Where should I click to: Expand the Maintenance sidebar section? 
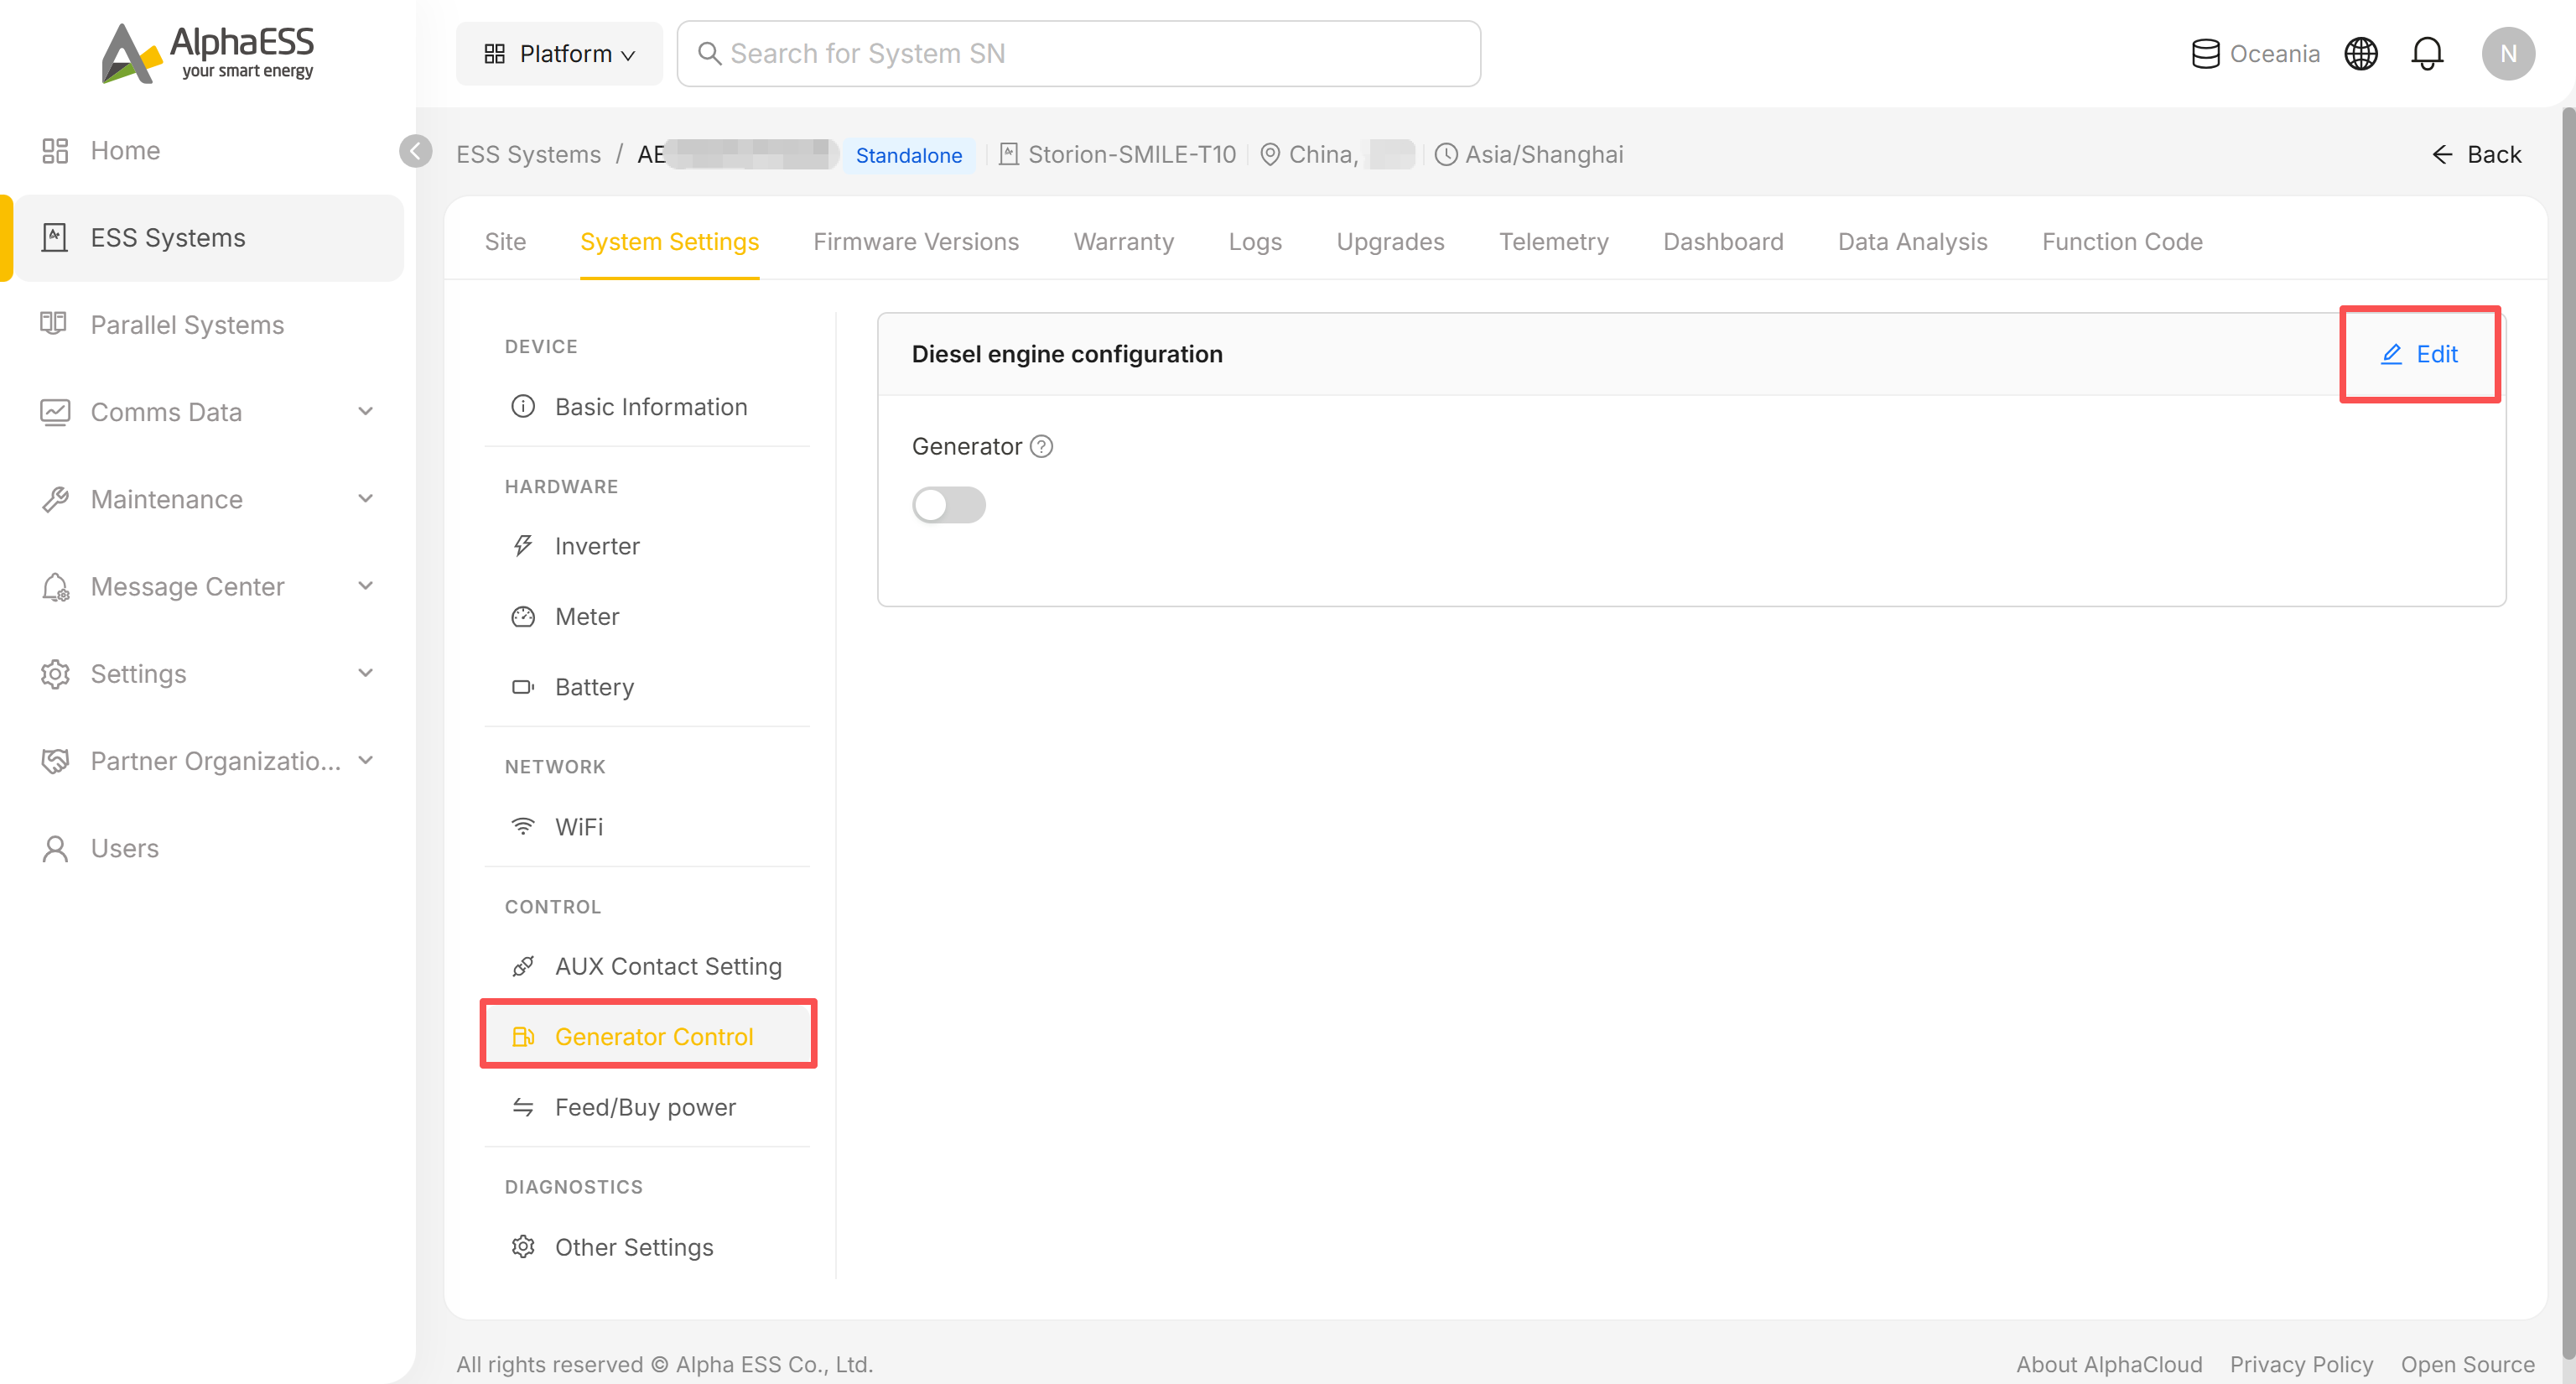click(x=208, y=499)
